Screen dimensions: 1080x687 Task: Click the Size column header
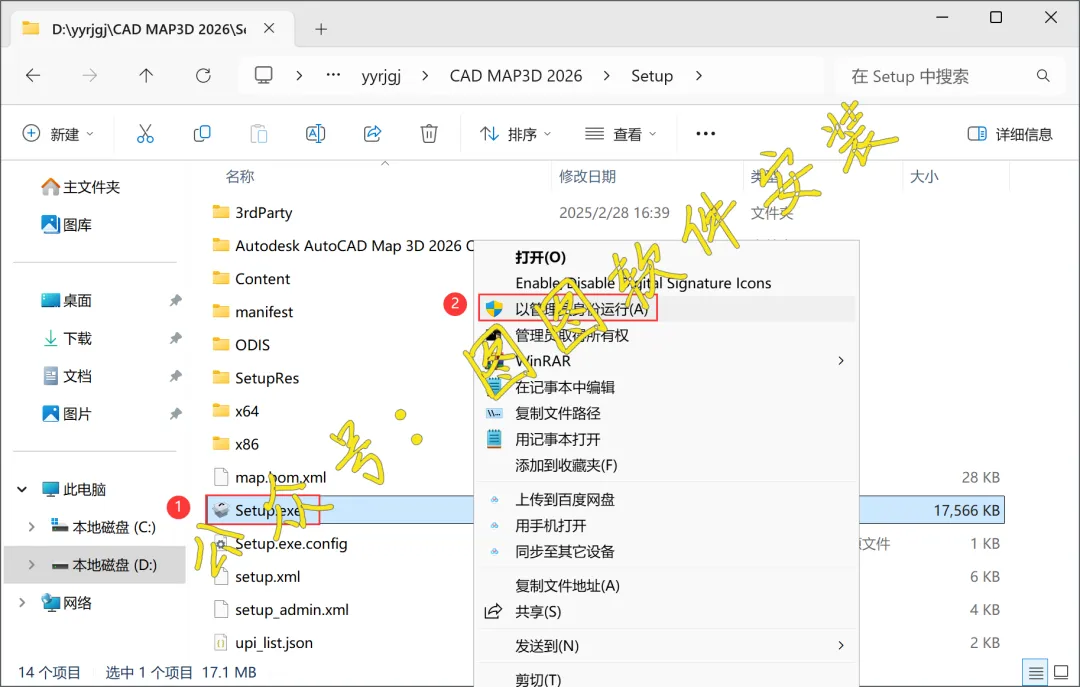click(924, 176)
